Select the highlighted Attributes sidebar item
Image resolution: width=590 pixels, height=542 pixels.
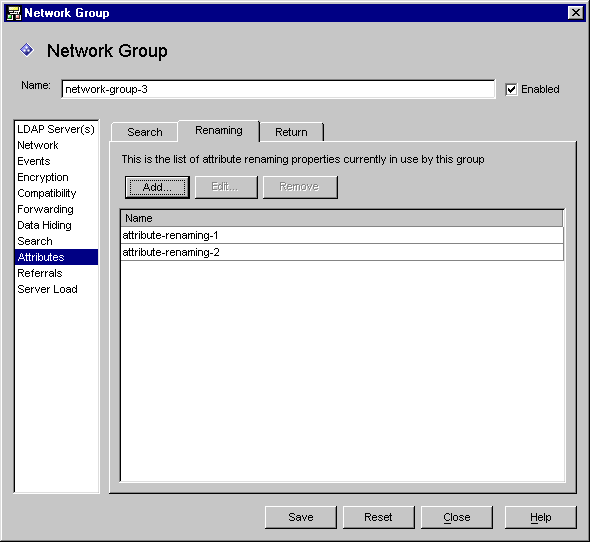56,257
